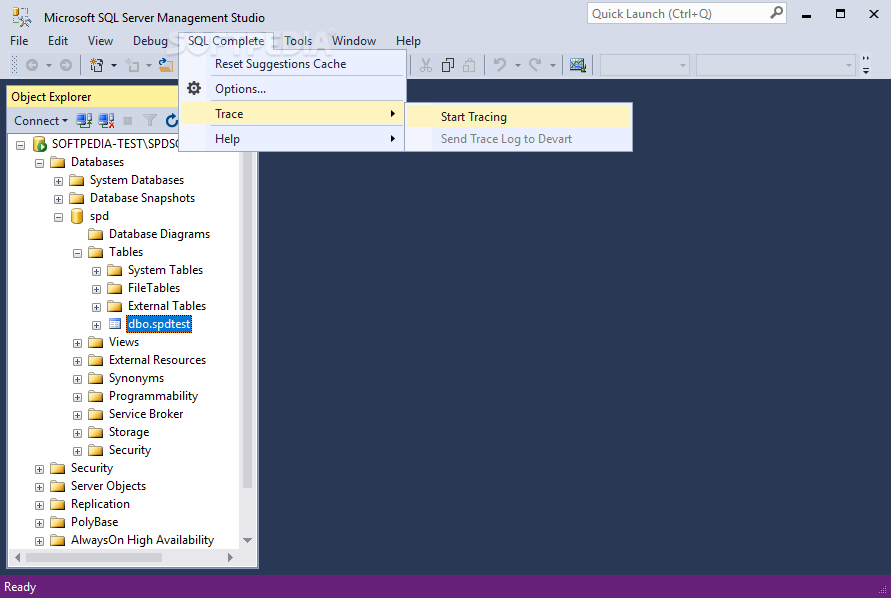Click the Object Explorer horizontal scrollbar

coord(93,557)
